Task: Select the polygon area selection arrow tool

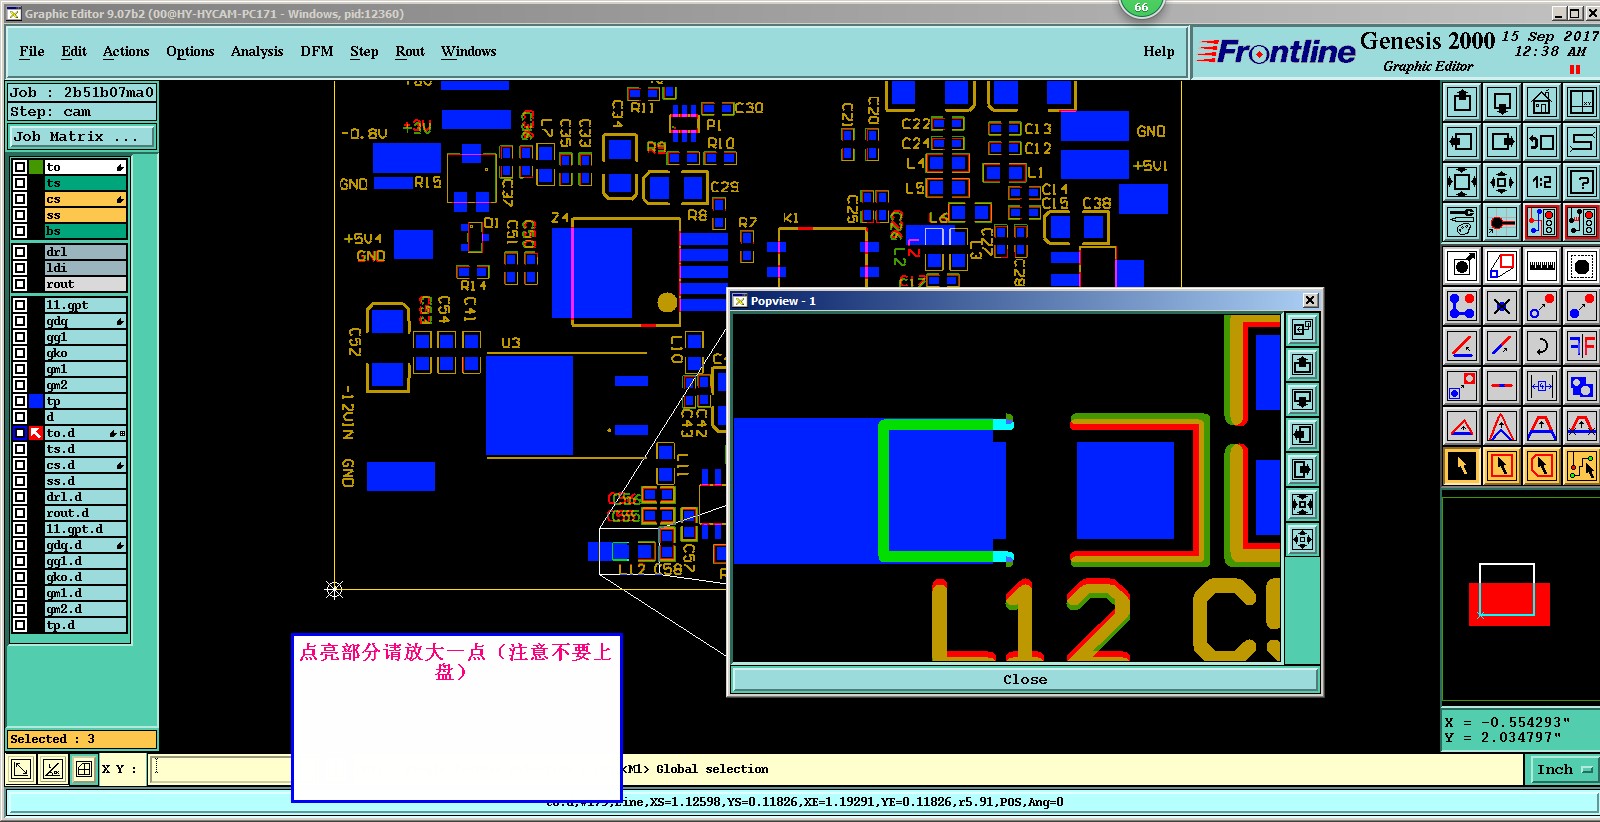Action: pyautogui.click(x=1542, y=466)
